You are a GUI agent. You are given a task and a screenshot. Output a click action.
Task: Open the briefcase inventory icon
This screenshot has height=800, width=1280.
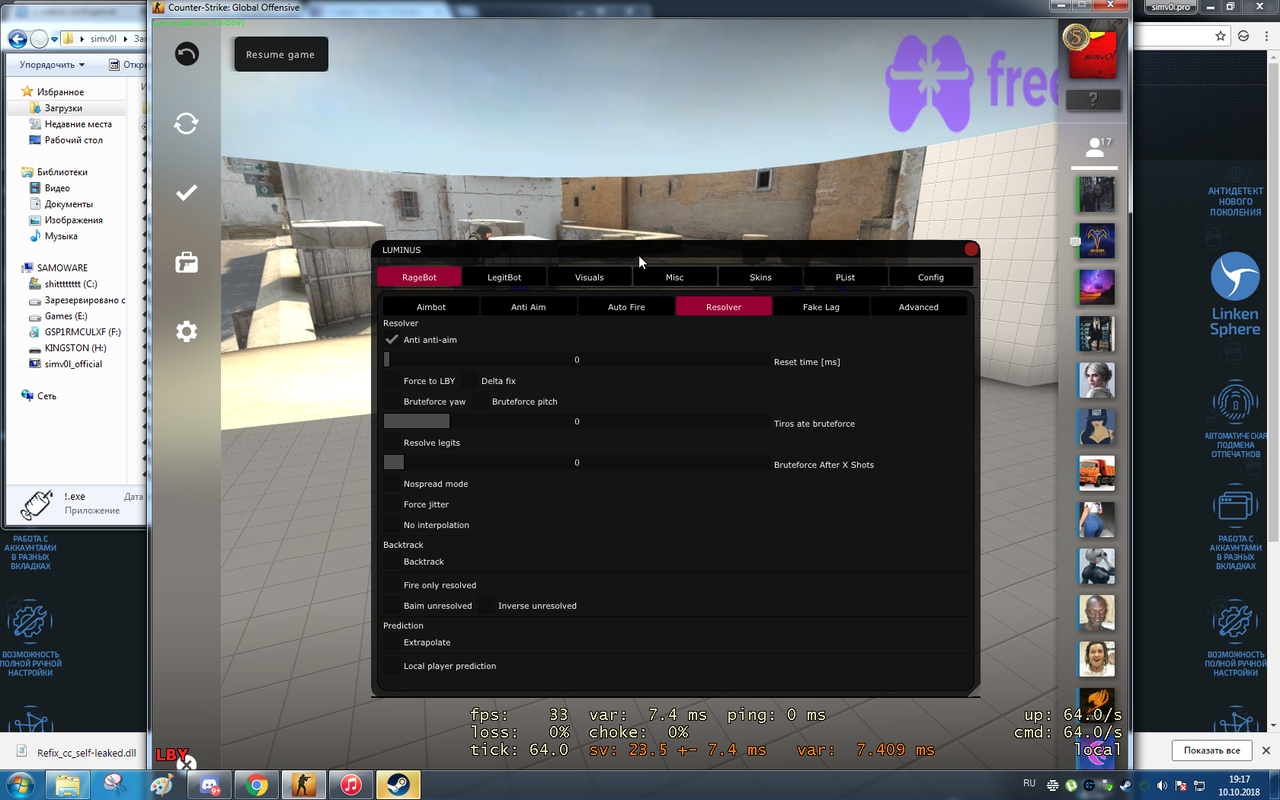click(186, 262)
